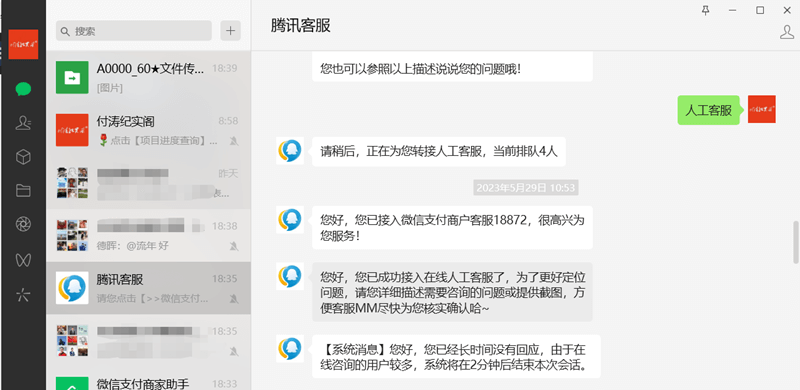This screenshot has height=390, width=800.
Task: Open the Top Stories star icon in the sidebar
Action: [x=23, y=294]
